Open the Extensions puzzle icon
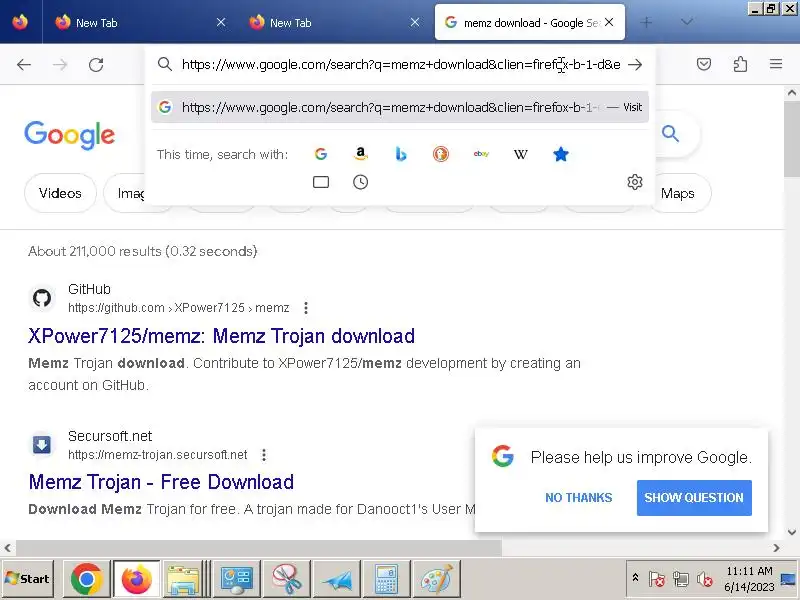The height and width of the screenshot is (600, 800). (x=740, y=64)
